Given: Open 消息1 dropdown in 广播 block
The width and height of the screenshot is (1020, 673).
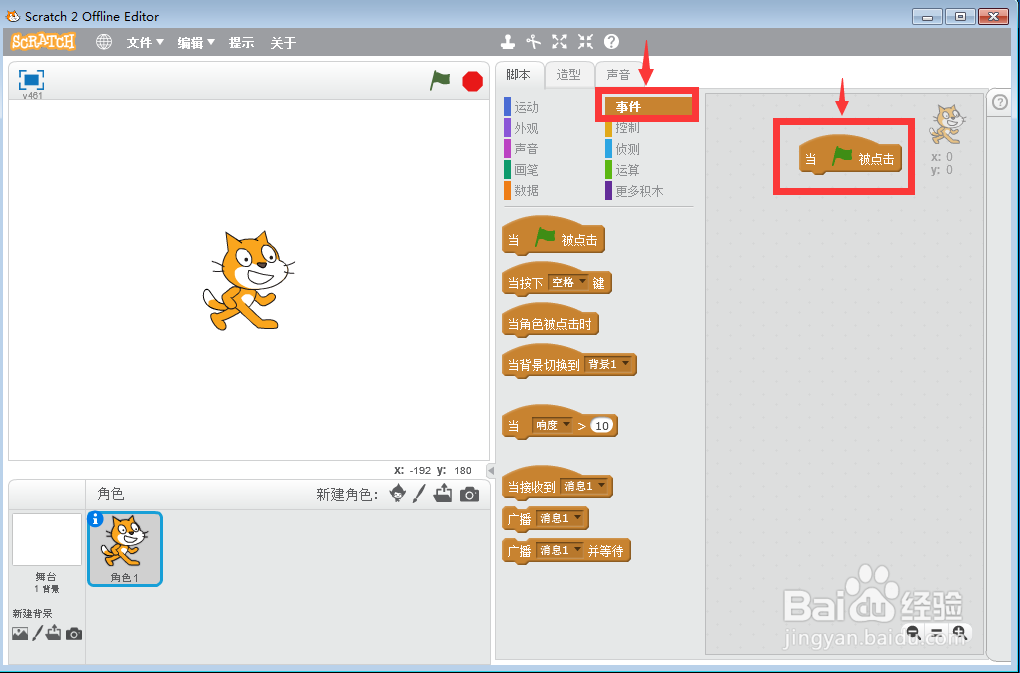Looking at the screenshot, I should click(x=561, y=518).
